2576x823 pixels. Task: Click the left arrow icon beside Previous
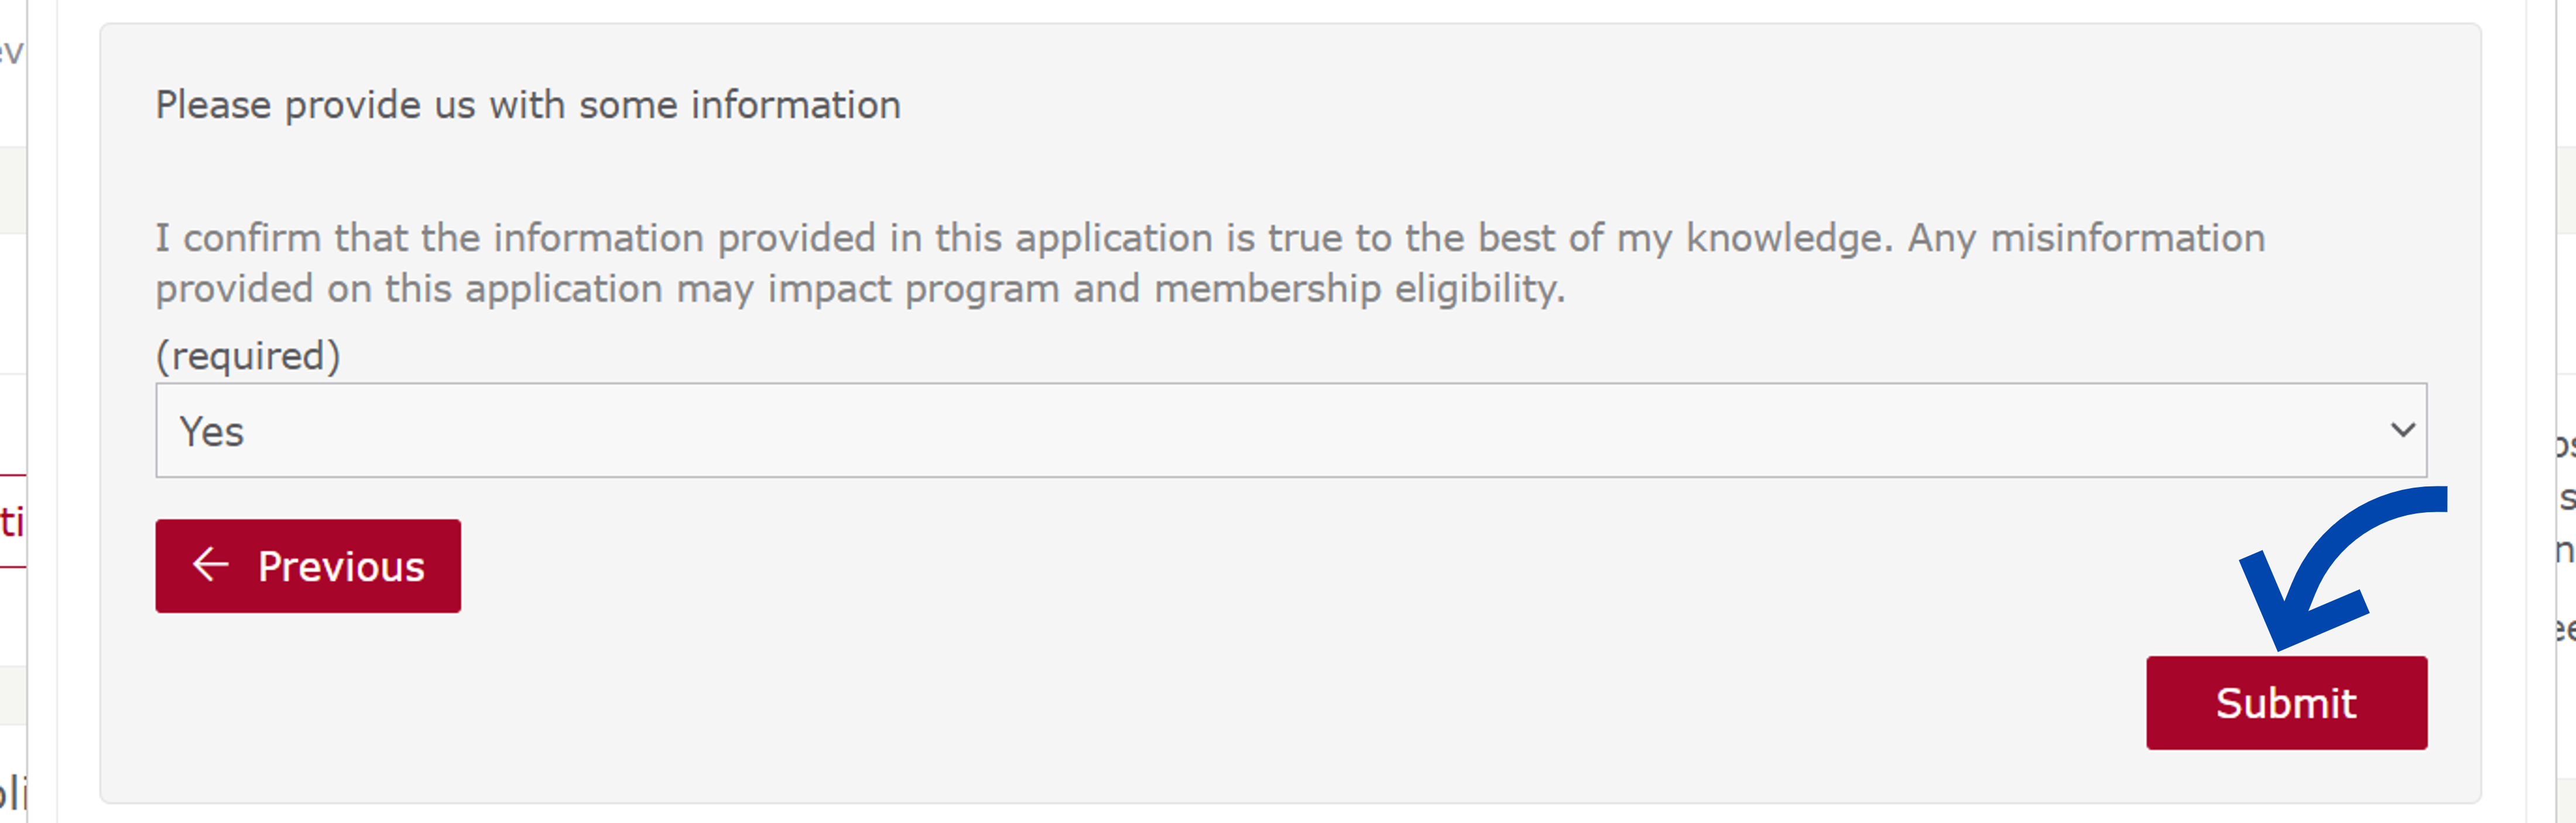(210, 565)
